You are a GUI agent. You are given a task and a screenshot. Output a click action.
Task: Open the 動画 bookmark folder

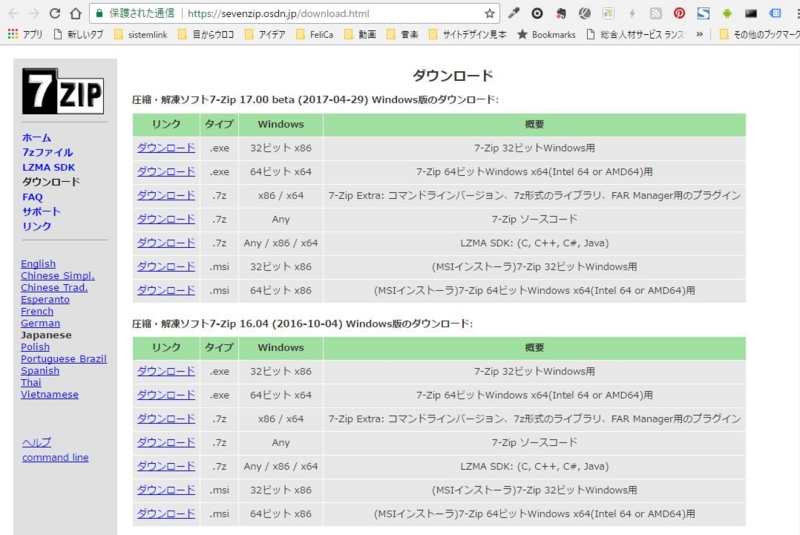click(360, 34)
